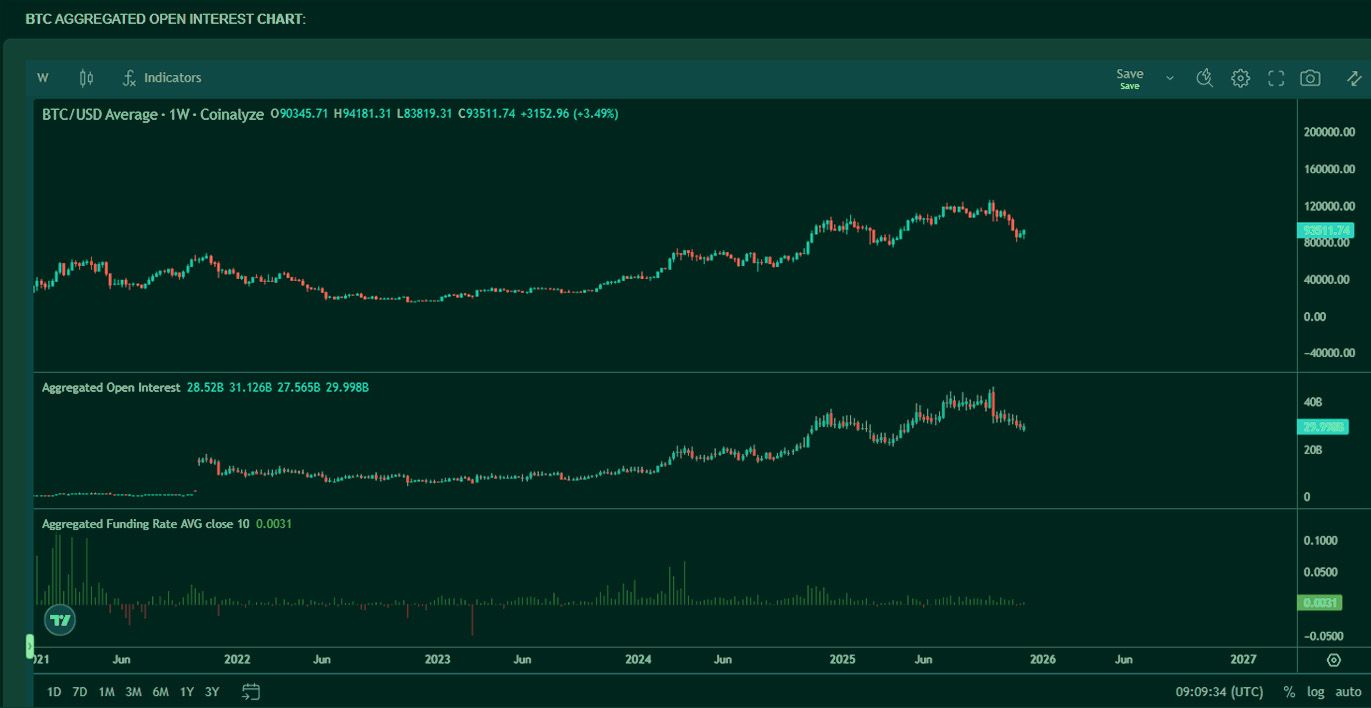The height and width of the screenshot is (708, 1371).
Task: Open the W timeframe selector
Action: click(x=42, y=77)
